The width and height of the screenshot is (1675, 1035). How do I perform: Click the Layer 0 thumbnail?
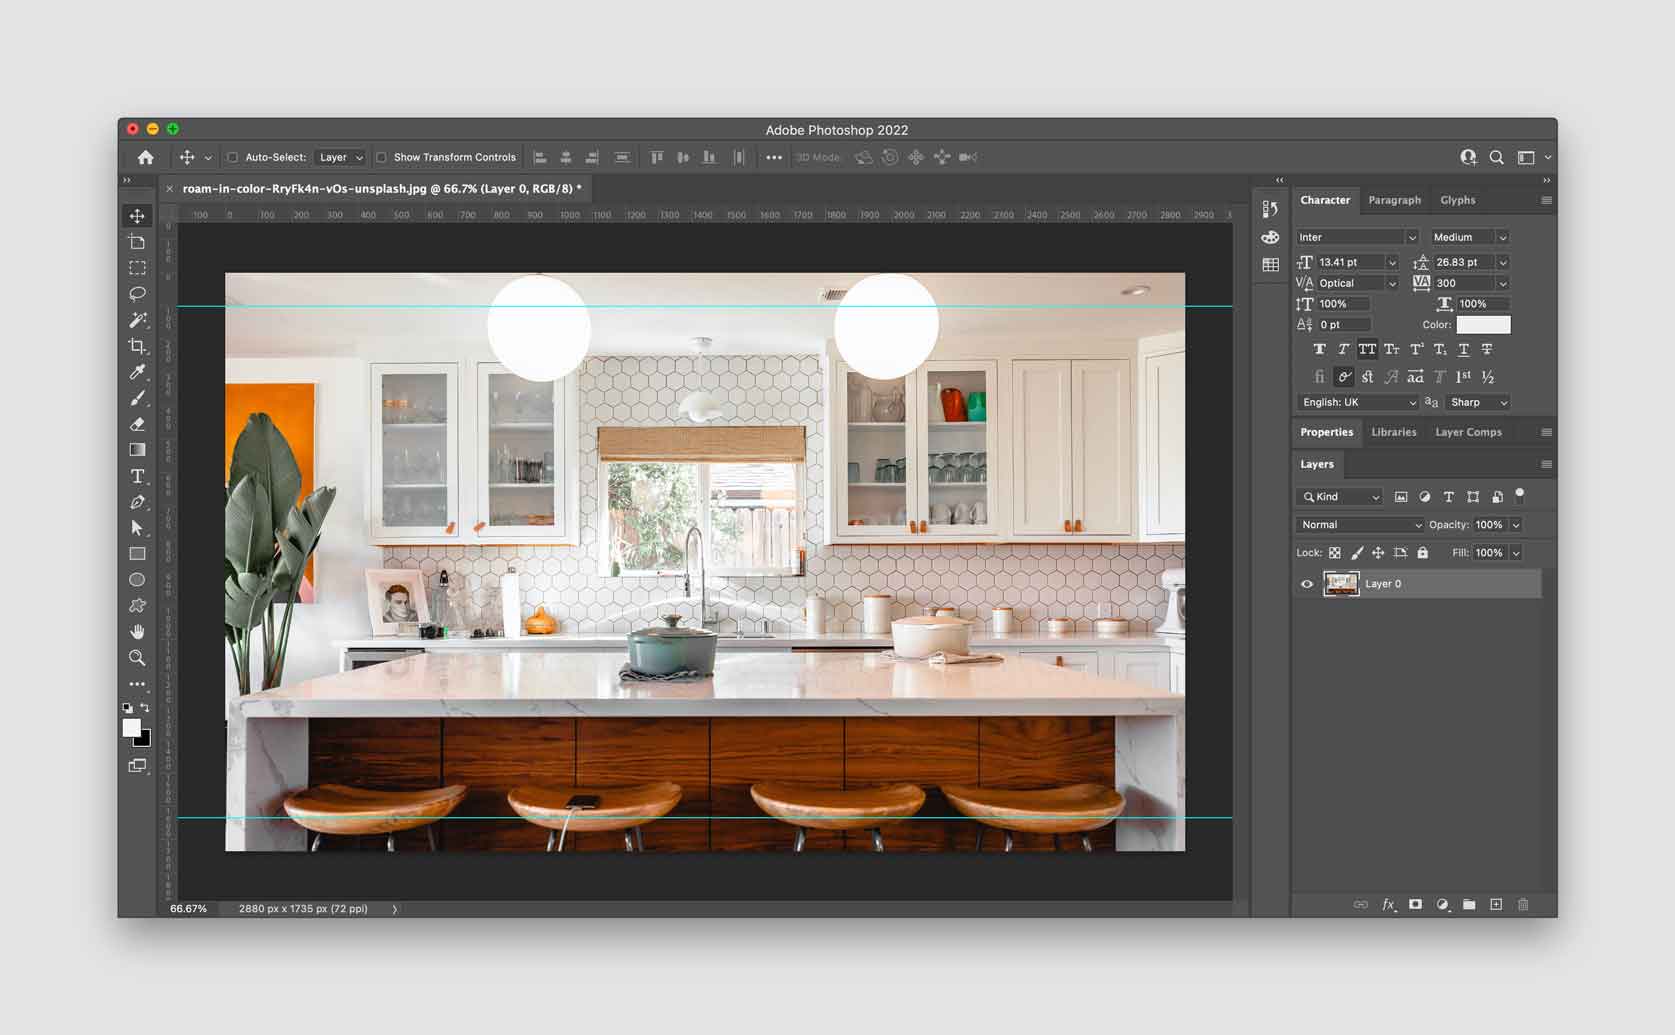1341,584
